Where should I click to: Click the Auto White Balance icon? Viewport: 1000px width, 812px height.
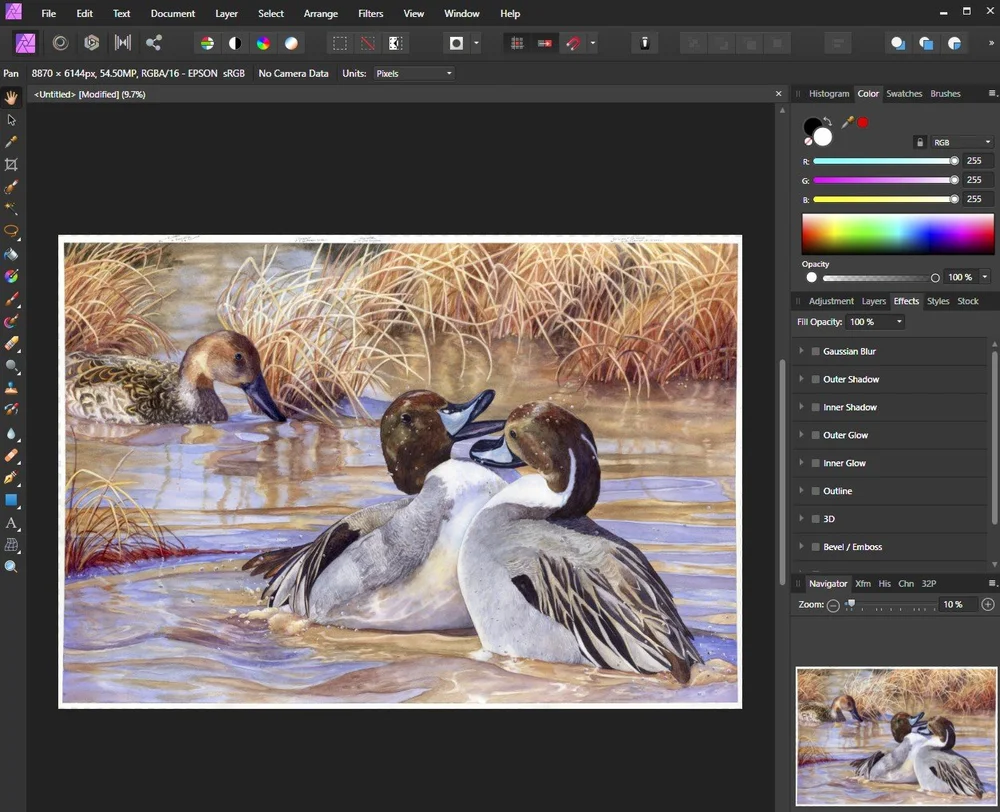coord(291,43)
